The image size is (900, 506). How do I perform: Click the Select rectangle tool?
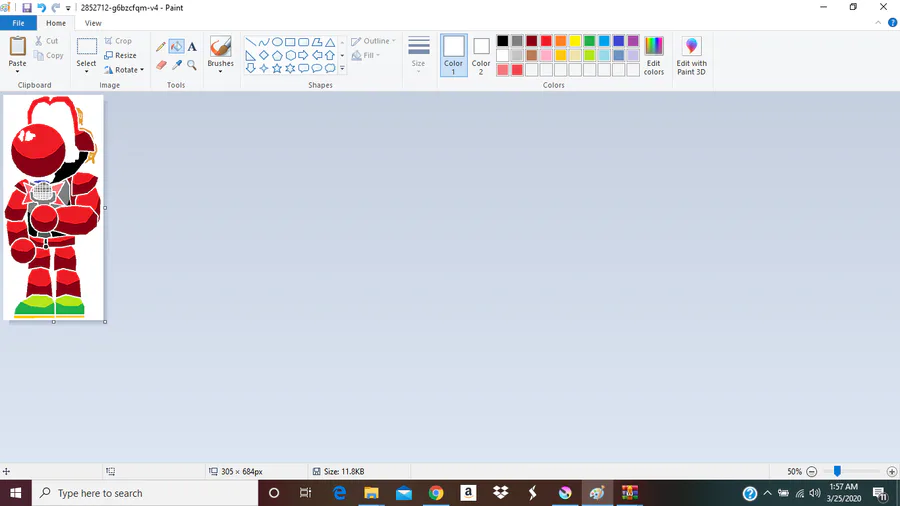(x=87, y=47)
